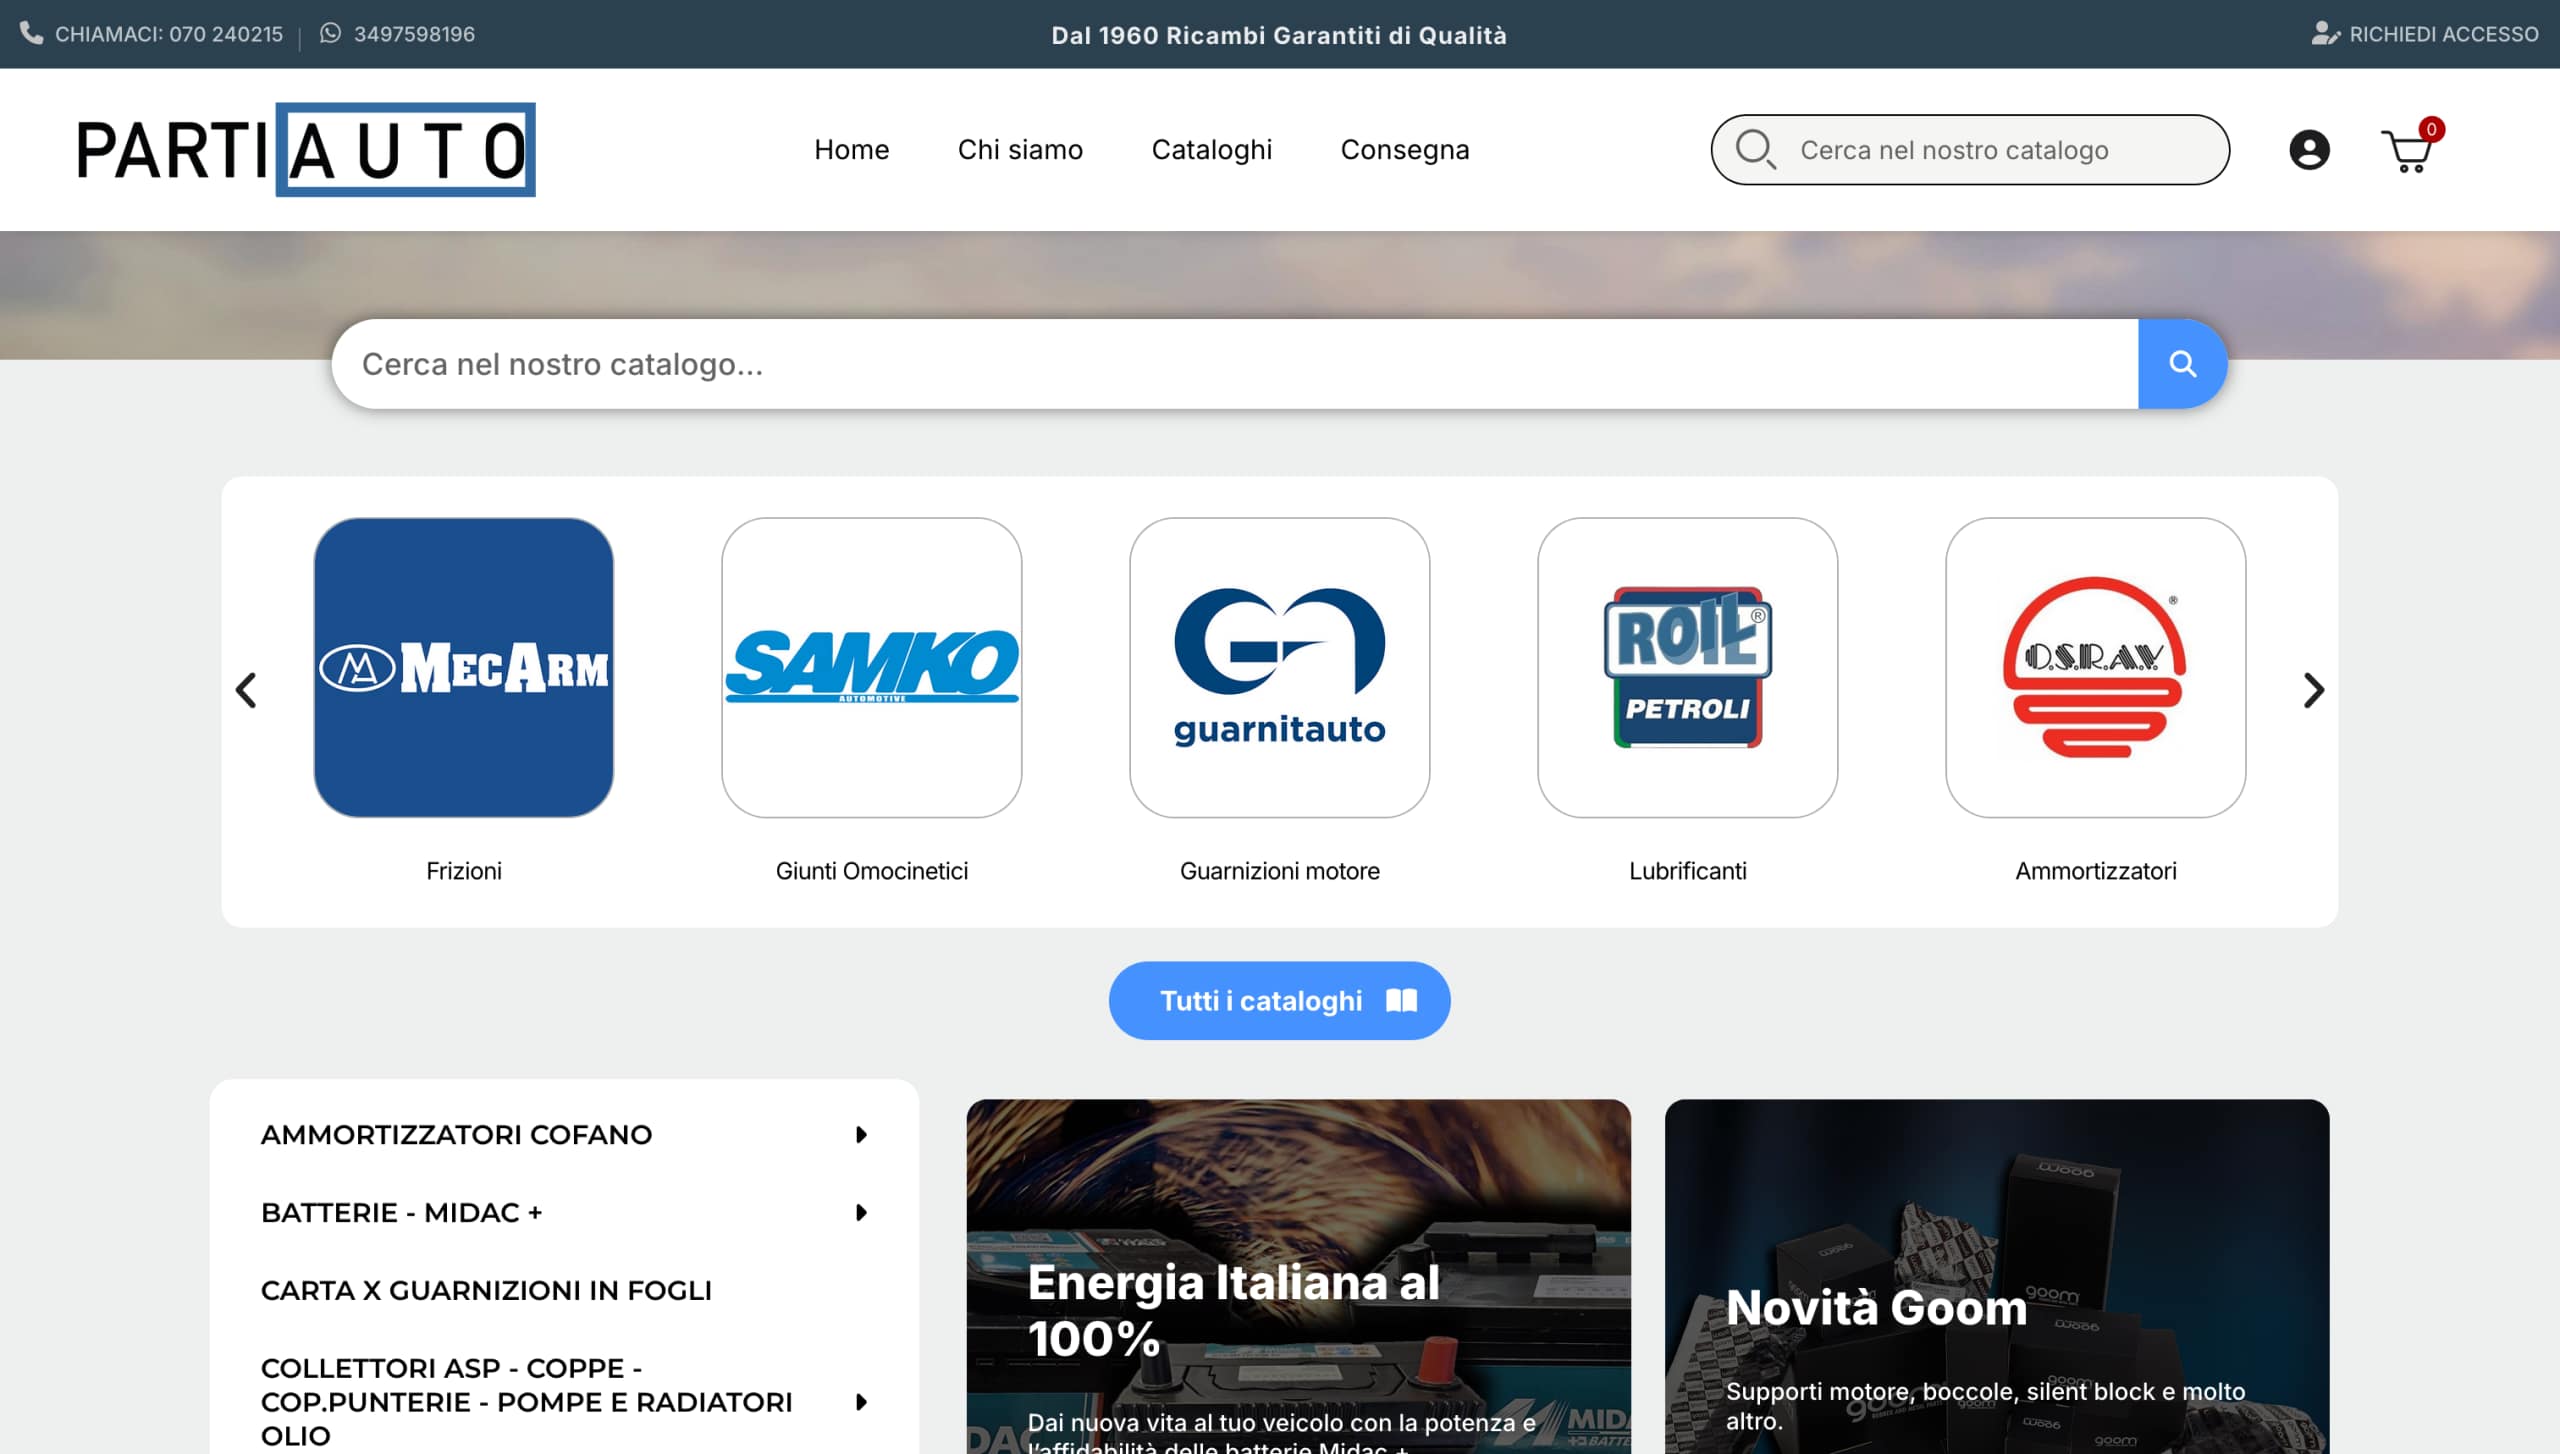Click the WhatsApp number 3497598196
This screenshot has width=2560, height=1454.
click(413, 34)
